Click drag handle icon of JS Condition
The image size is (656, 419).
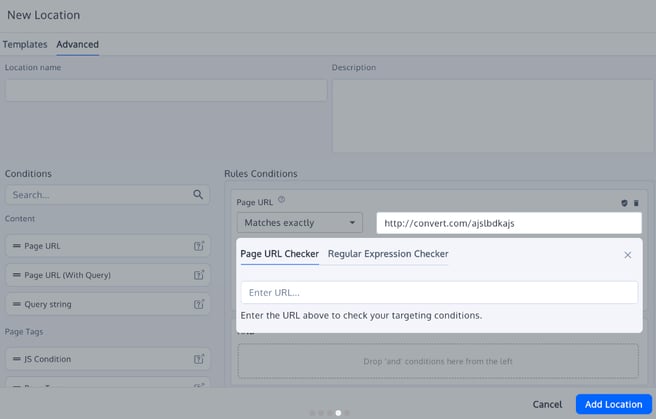click(17, 359)
